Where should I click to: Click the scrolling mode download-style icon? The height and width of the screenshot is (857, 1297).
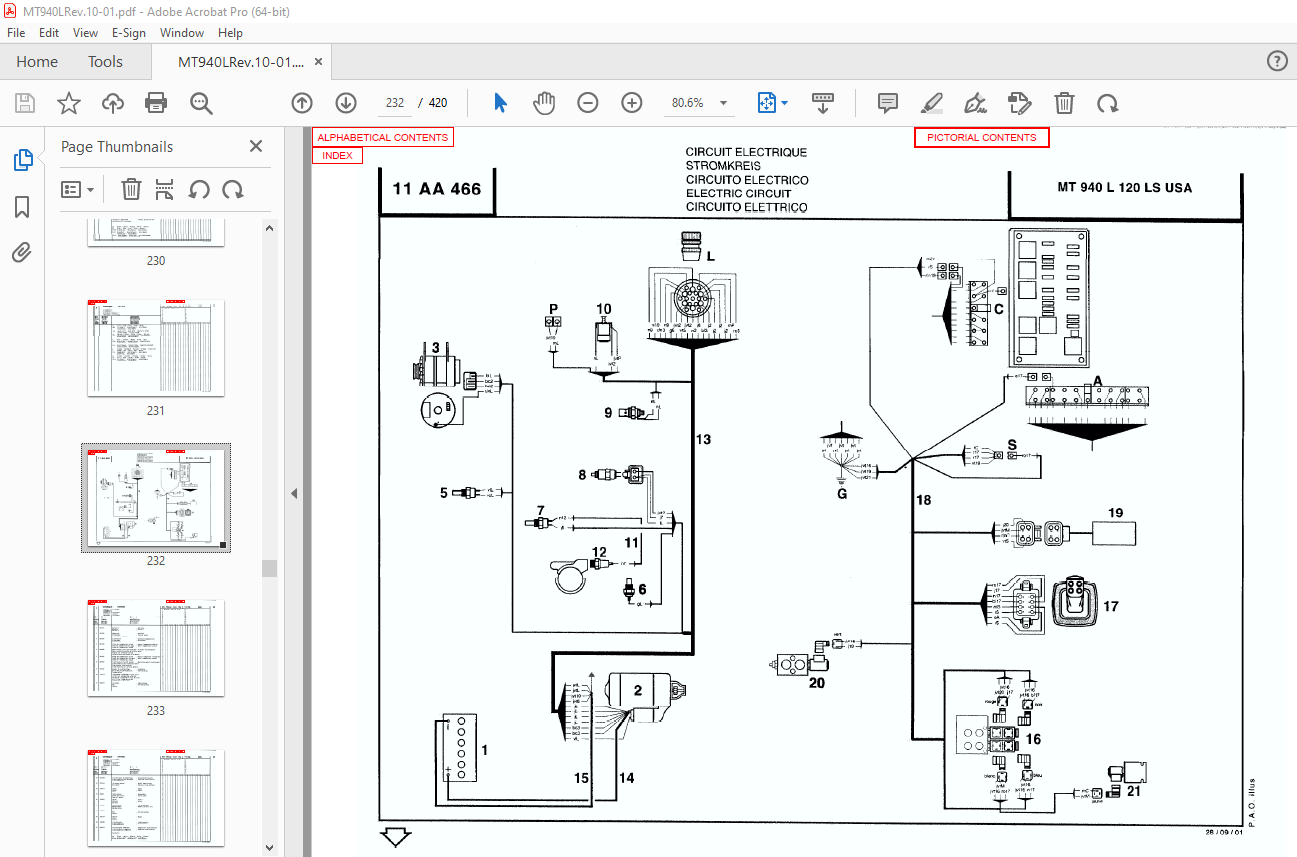[822, 103]
